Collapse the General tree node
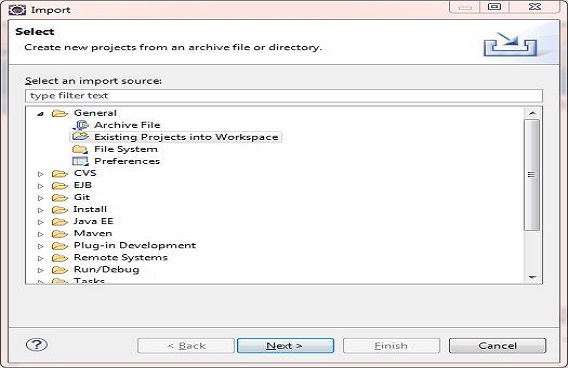This screenshot has height=368, width=568. tap(41, 114)
